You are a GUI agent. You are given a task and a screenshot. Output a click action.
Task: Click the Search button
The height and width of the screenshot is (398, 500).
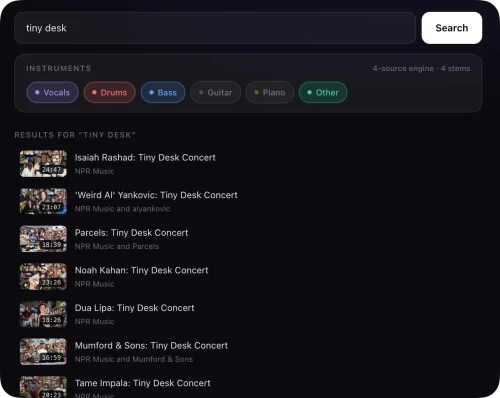click(x=452, y=28)
